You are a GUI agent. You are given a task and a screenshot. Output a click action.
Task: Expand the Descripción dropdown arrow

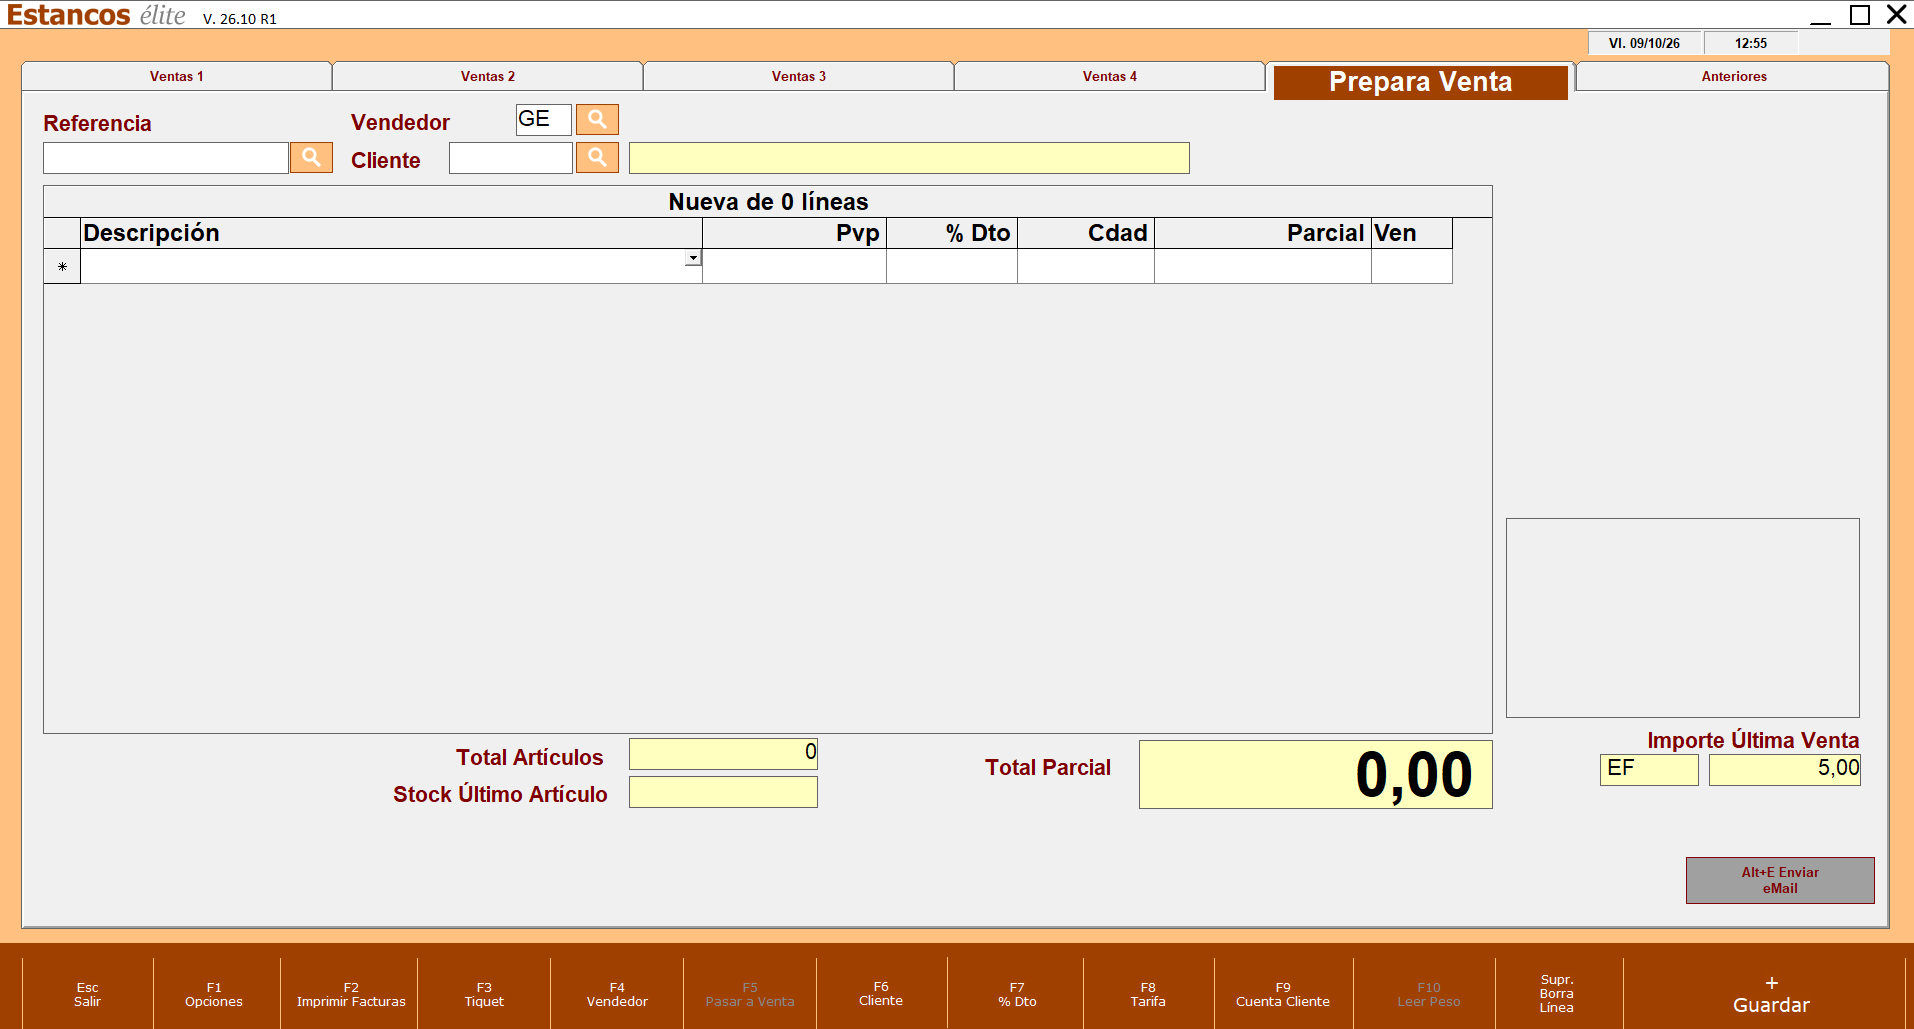(693, 258)
